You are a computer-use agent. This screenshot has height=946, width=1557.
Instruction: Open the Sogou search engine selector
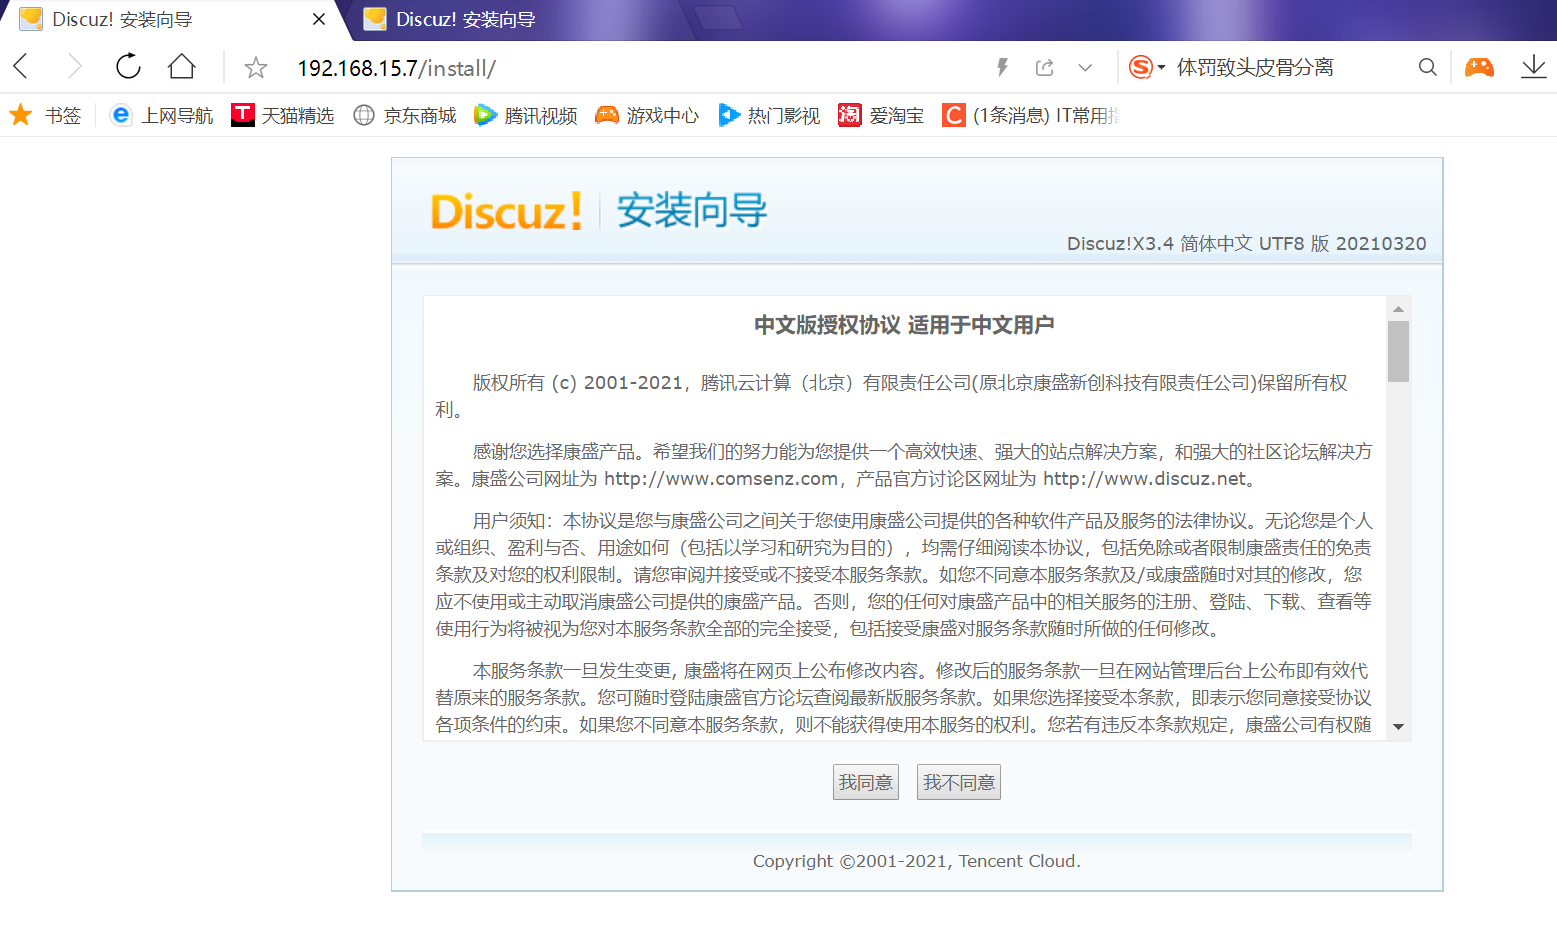pos(1147,67)
